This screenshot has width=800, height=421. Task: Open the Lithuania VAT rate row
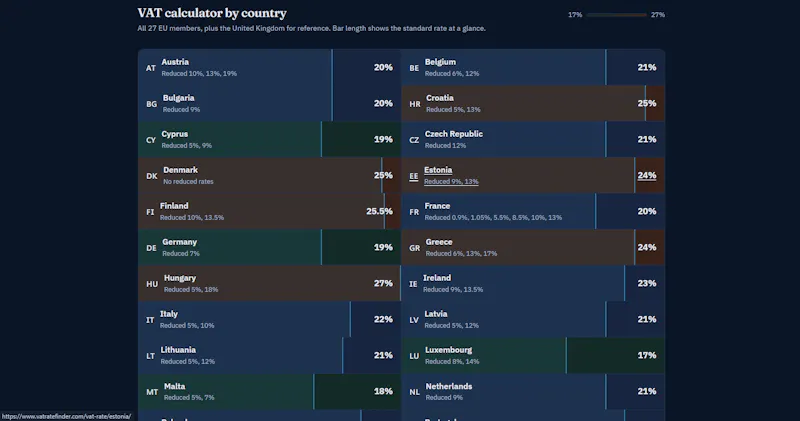click(269, 355)
